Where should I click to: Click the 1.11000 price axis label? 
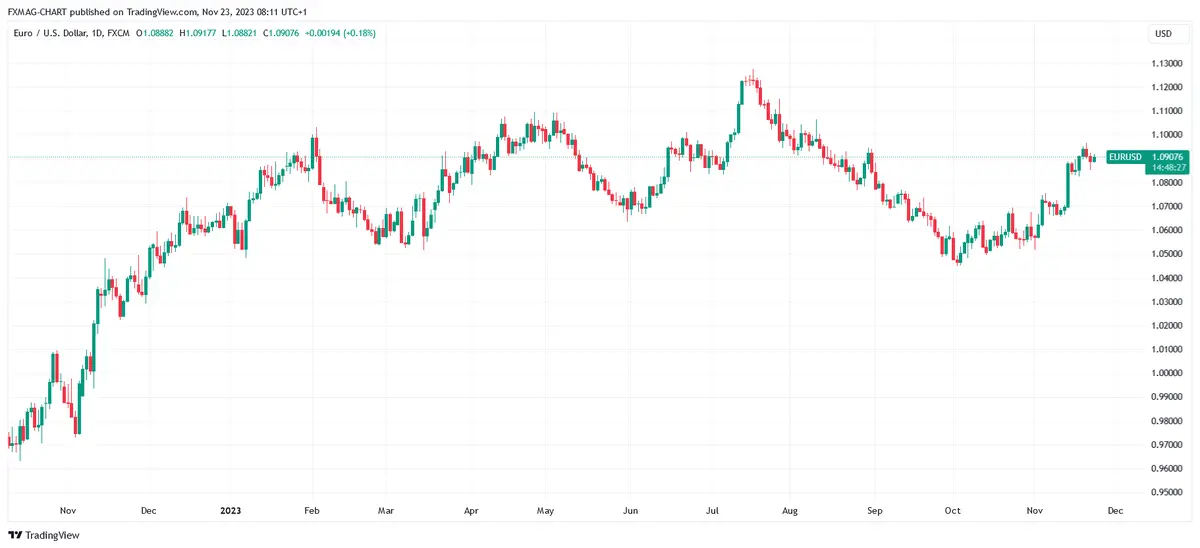[x=1166, y=111]
